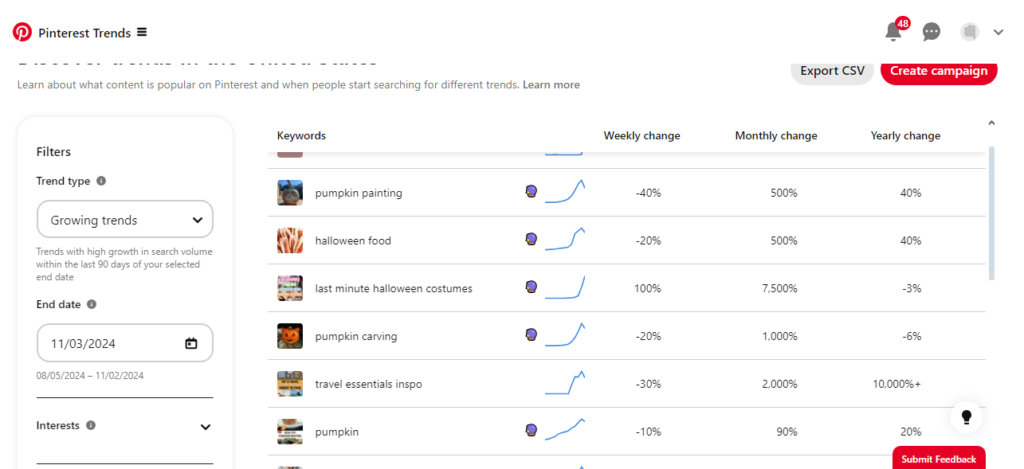This screenshot has height=469, width=1024.
Task: Collapse table using the top-right caret
Action: (x=991, y=122)
